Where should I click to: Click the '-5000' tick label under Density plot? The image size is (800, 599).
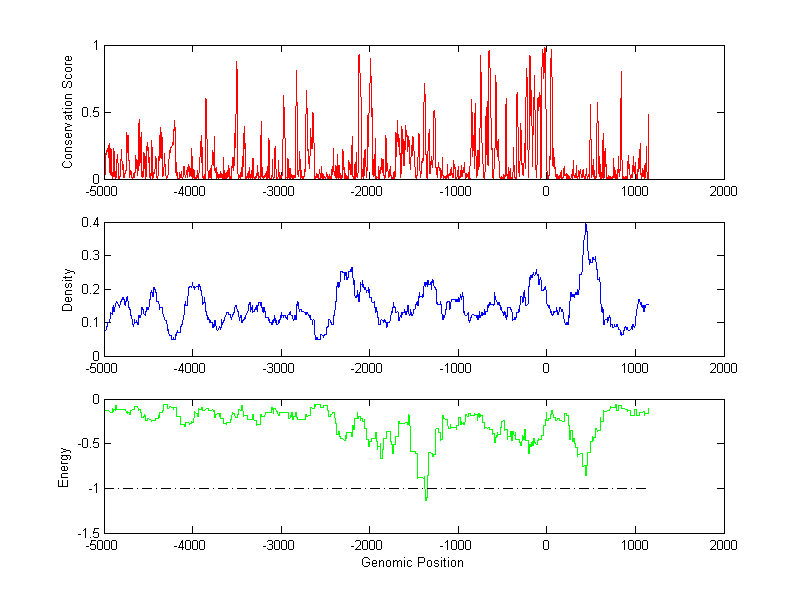(102, 368)
